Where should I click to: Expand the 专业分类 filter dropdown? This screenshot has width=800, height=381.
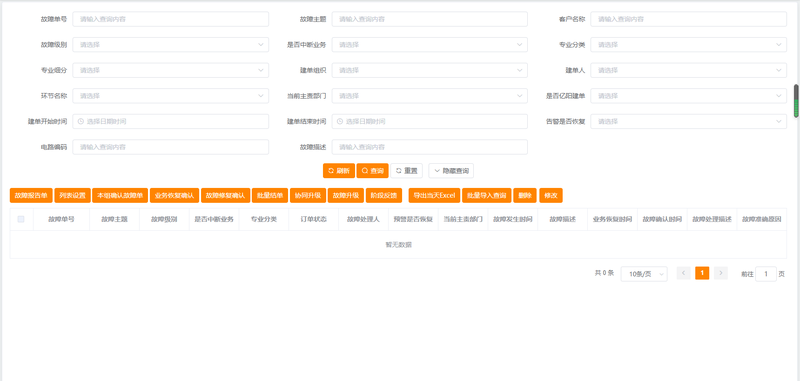coord(688,44)
